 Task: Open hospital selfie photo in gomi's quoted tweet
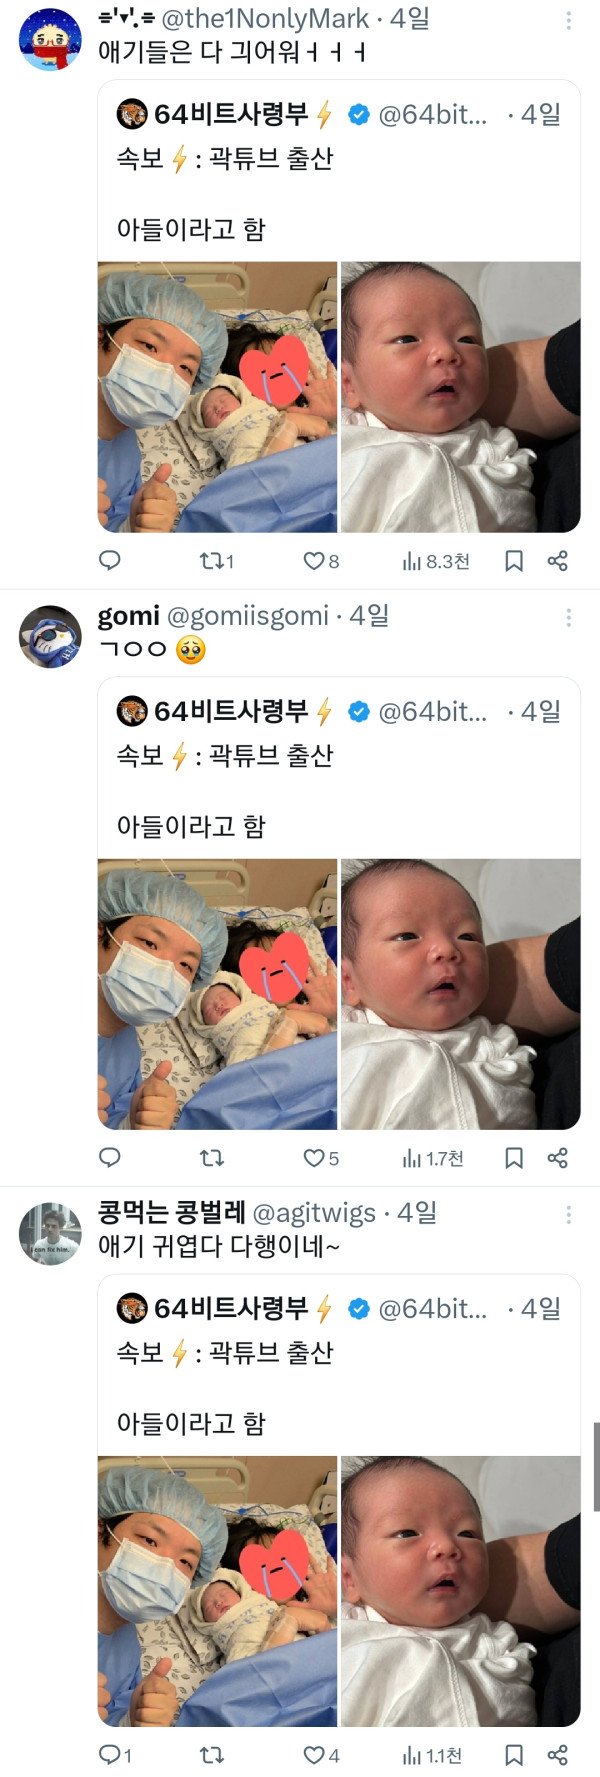pyautogui.click(x=217, y=994)
